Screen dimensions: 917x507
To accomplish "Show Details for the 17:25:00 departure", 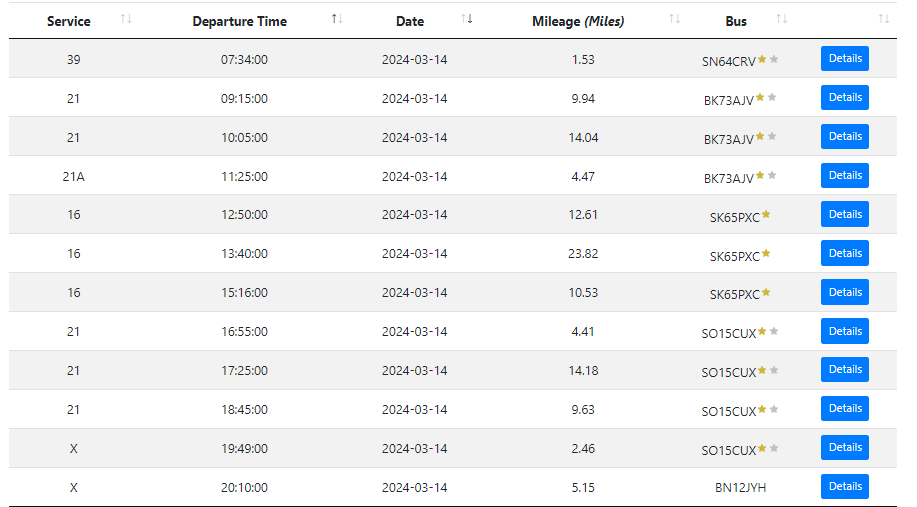I will click(x=844, y=370).
